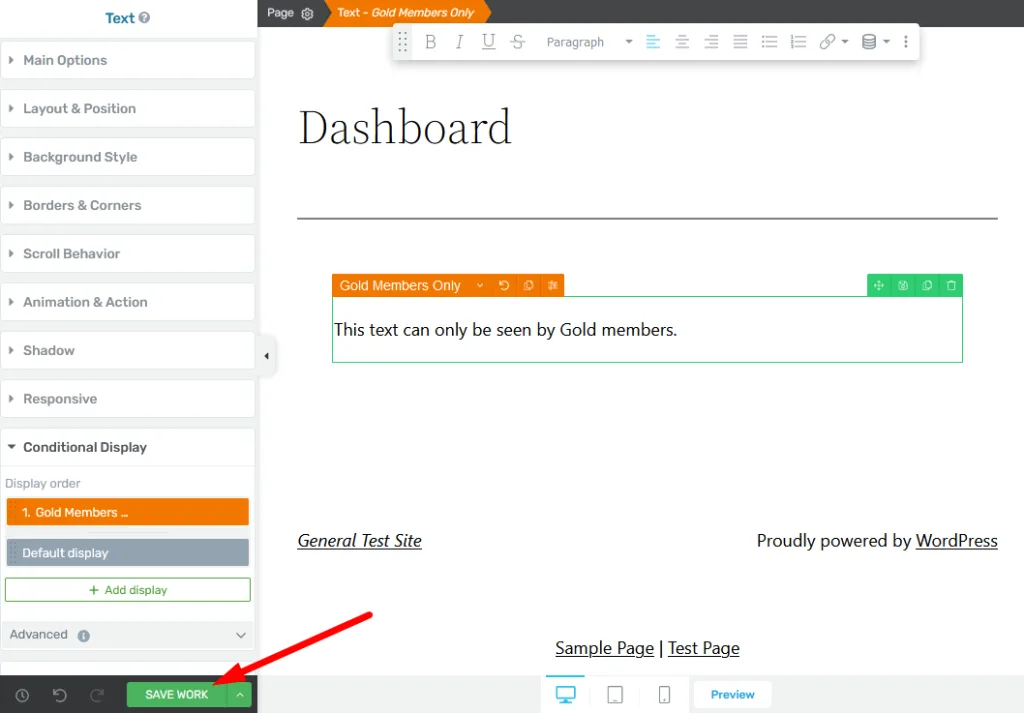This screenshot has width=1024, height=713.
Task: Click the Preview button
Action: (733, 695)
